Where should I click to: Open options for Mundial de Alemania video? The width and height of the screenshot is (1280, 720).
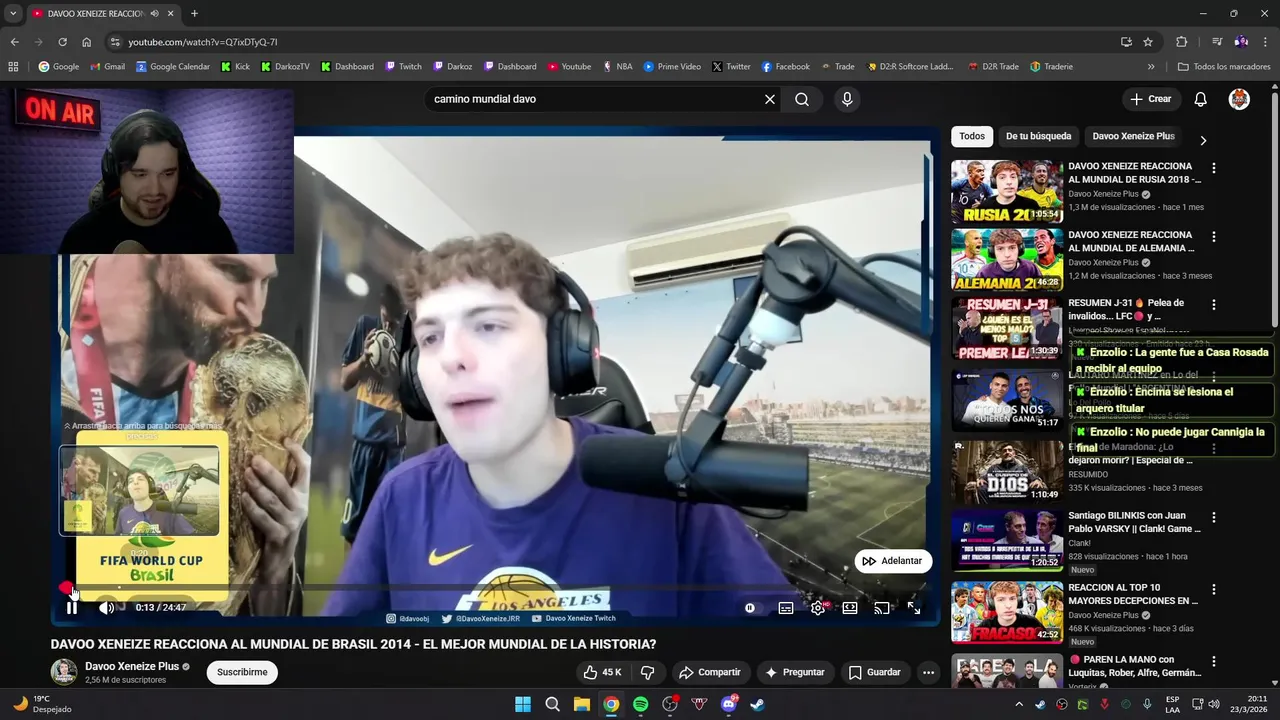[x=1214, y=237]
